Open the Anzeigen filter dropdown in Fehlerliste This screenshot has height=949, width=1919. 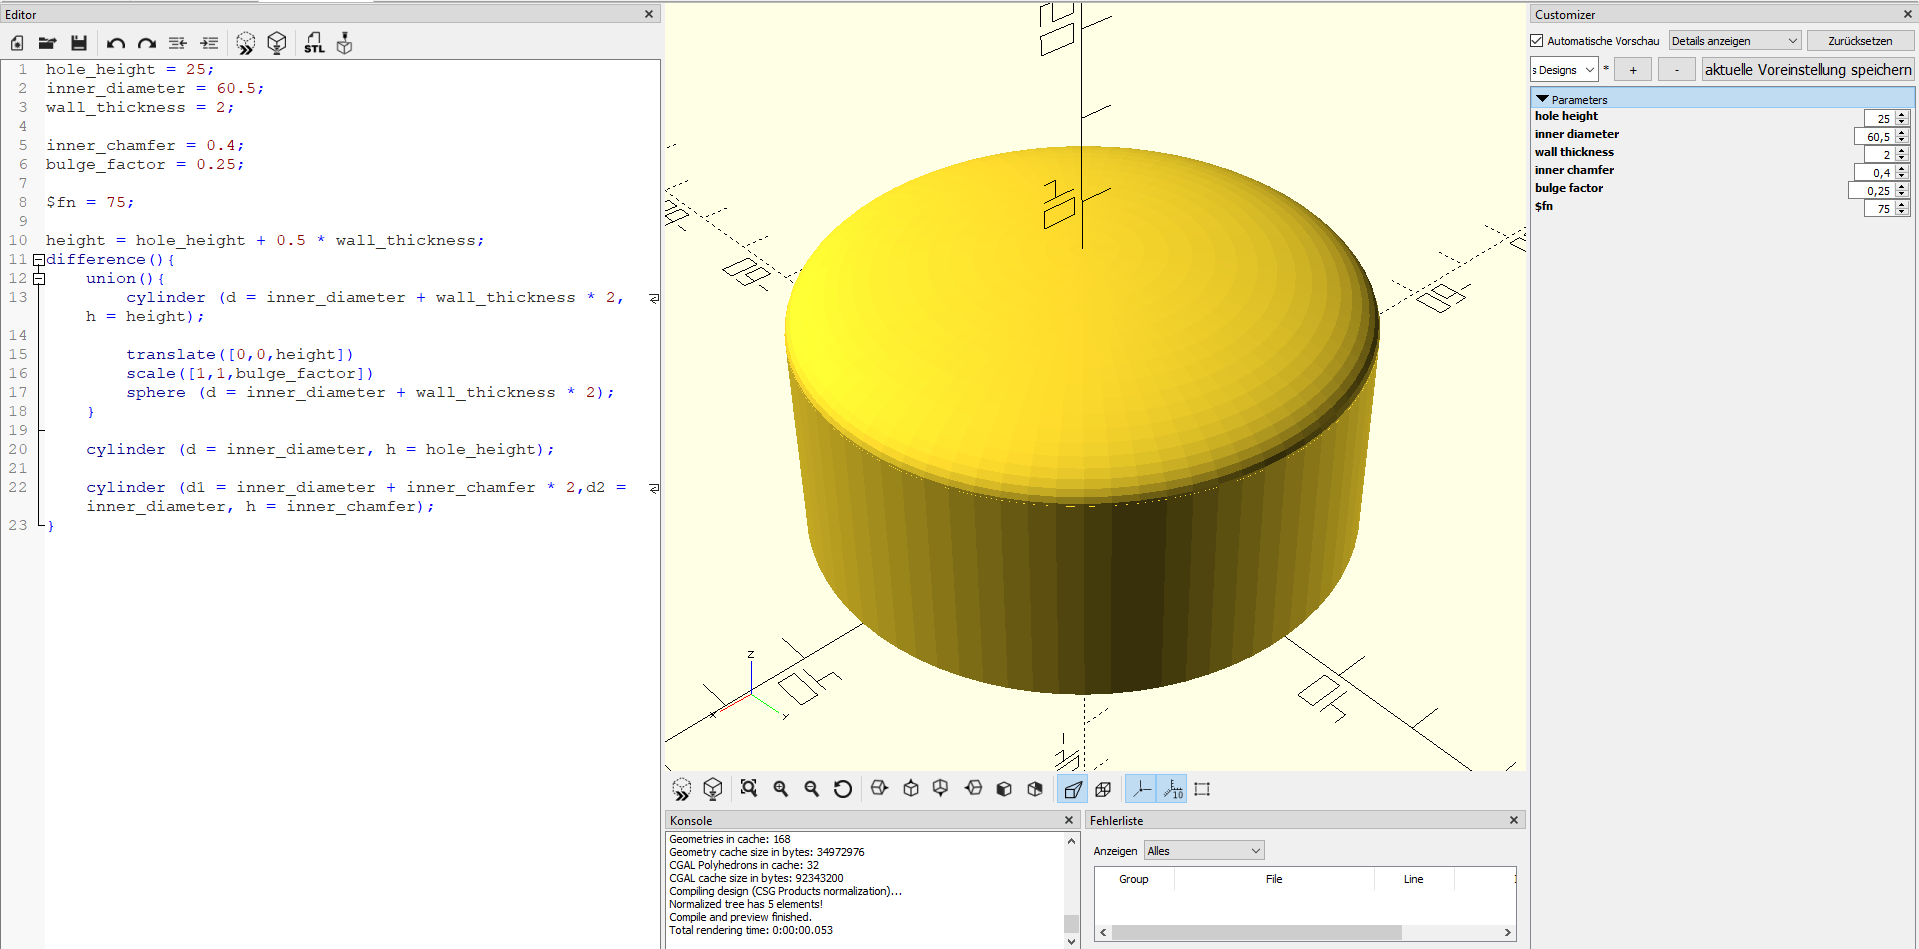[1203, 850]
